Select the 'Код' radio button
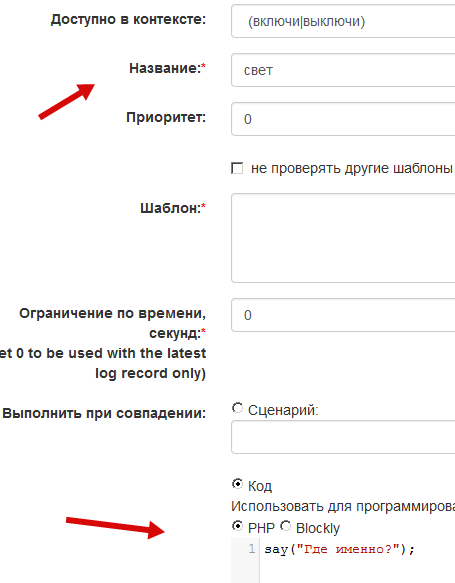The height and width of the screenshot is (583, 455). point(237,484)
